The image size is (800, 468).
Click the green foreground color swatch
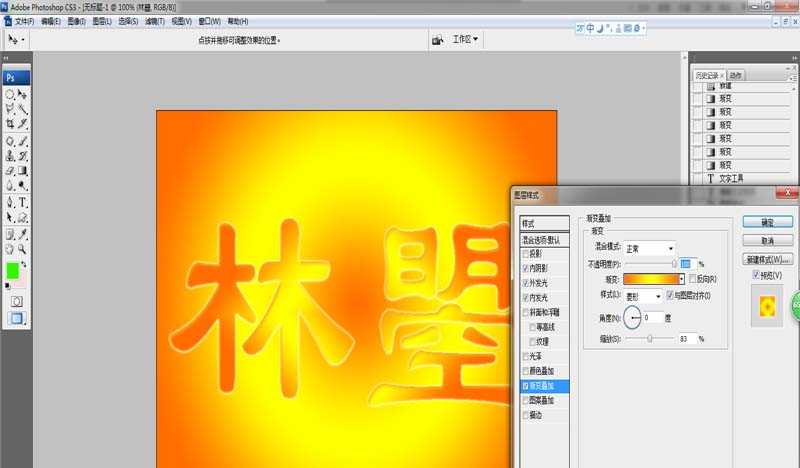pyautogui.click(x=12, y=270)
